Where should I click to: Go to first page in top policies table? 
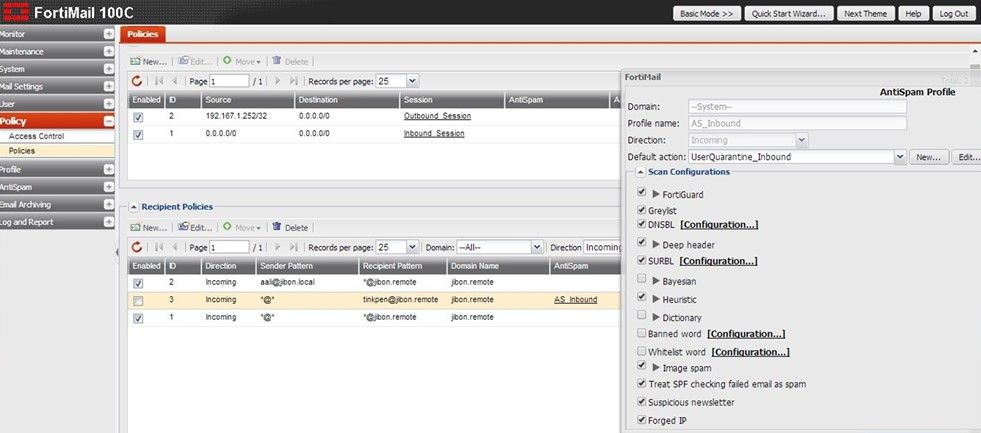pos(159,81)
